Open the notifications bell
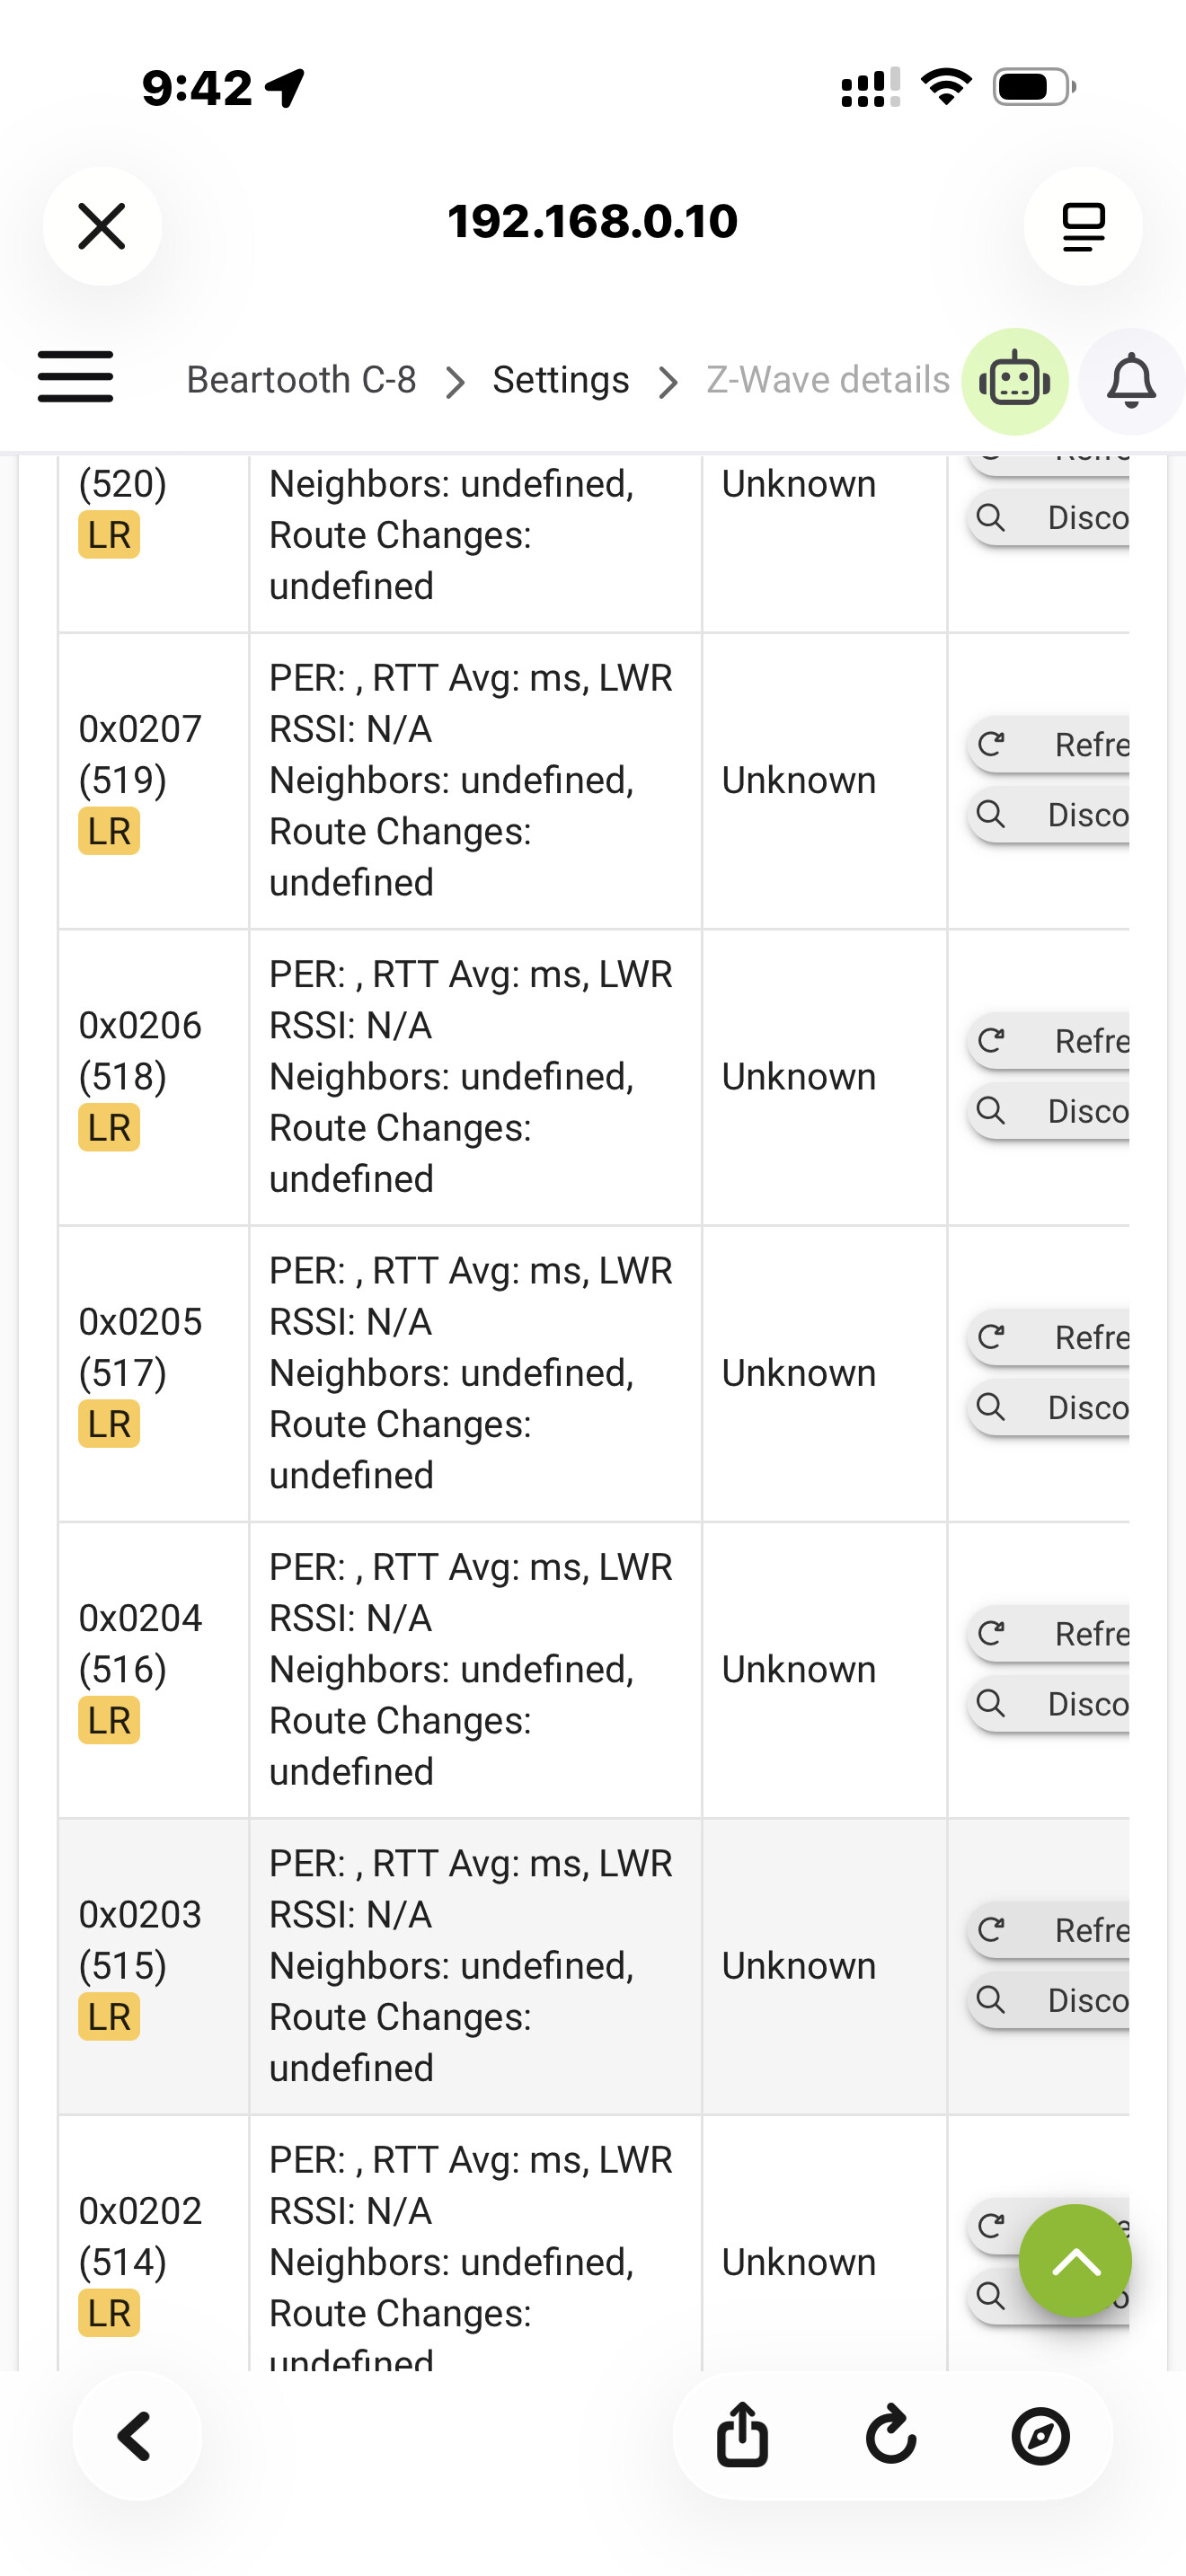 click(x=1132, y=381)
